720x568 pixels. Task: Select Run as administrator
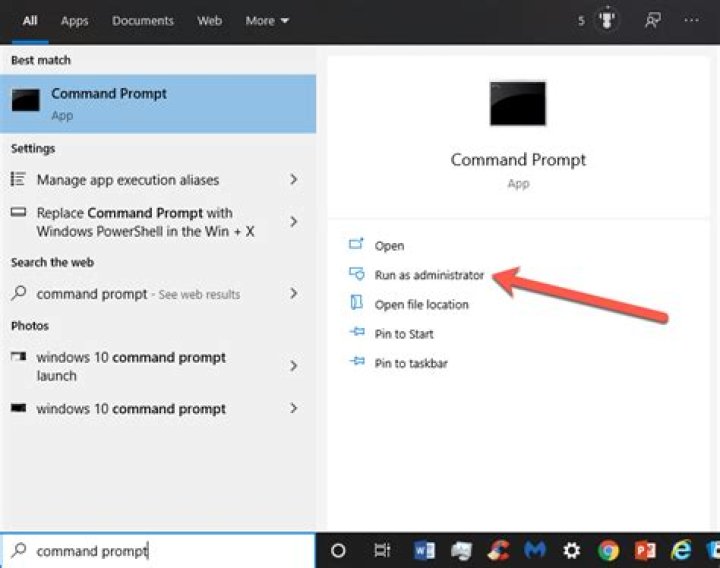(x=428, y=275)
